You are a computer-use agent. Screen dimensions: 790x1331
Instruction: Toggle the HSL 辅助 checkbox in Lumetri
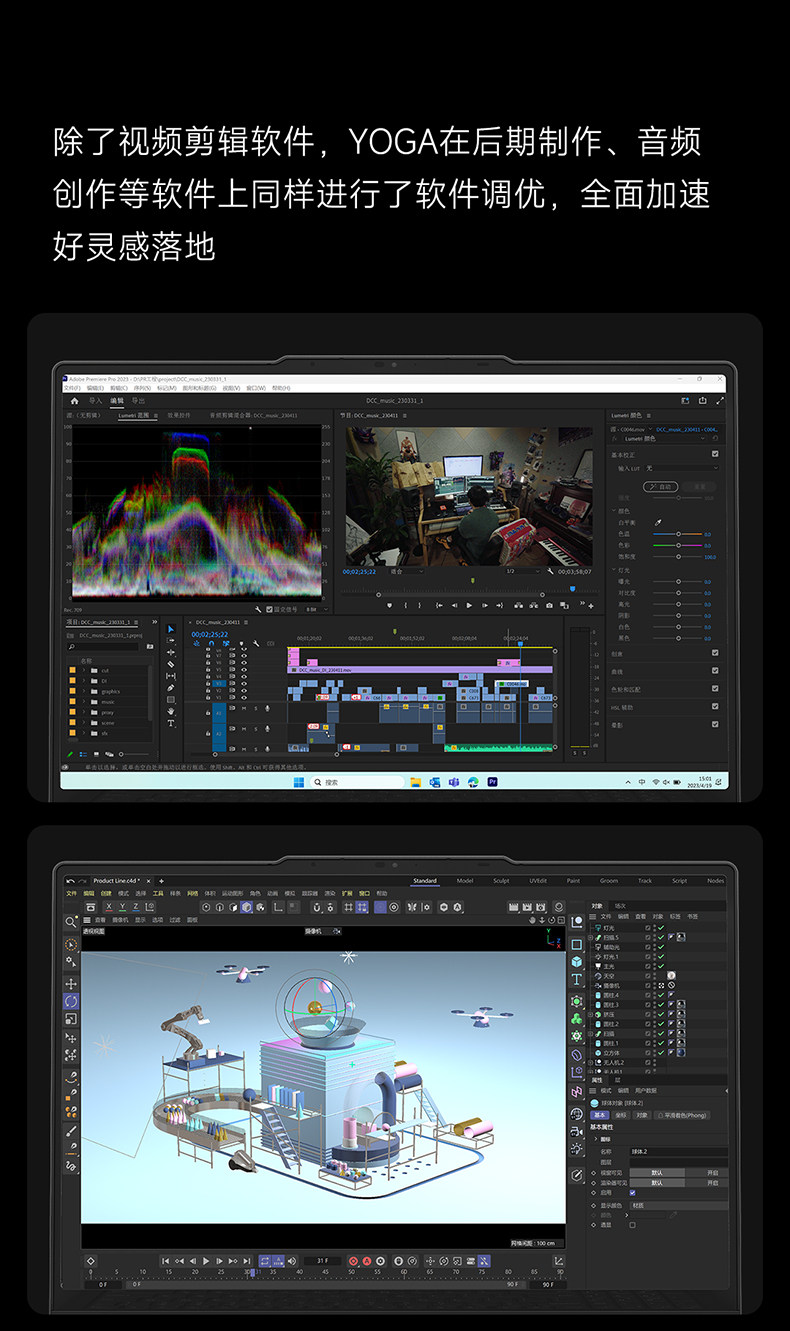pyautogui.click(x=715, y=706)
